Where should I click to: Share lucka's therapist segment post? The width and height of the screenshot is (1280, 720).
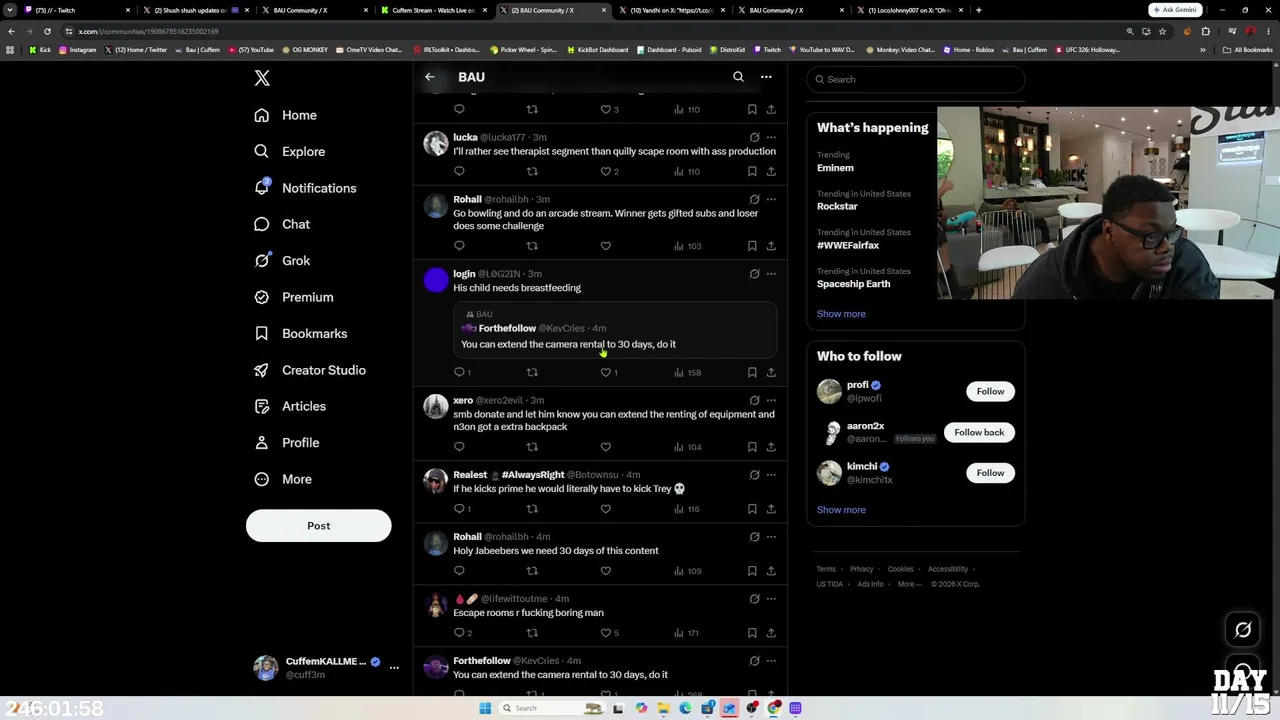click(x=771, y=171)
